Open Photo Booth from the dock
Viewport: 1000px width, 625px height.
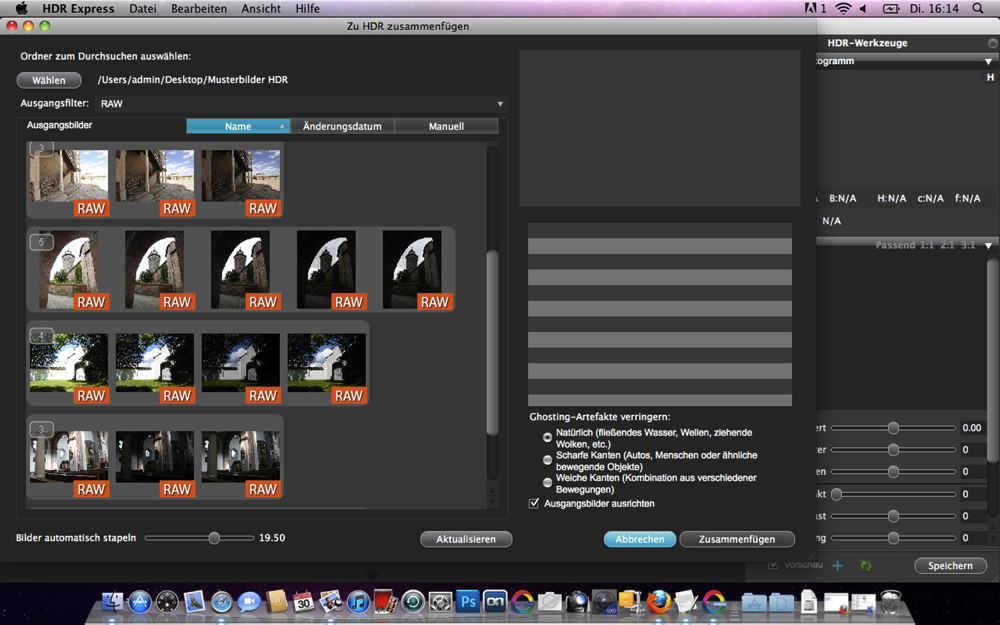click(x=386, y=601)
